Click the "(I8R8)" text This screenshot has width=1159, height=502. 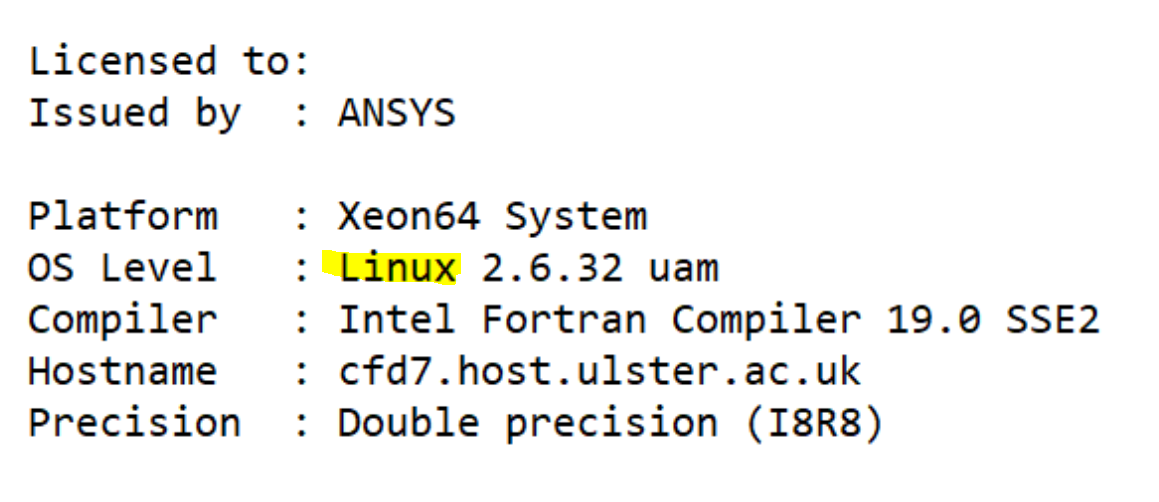point(814,423)
